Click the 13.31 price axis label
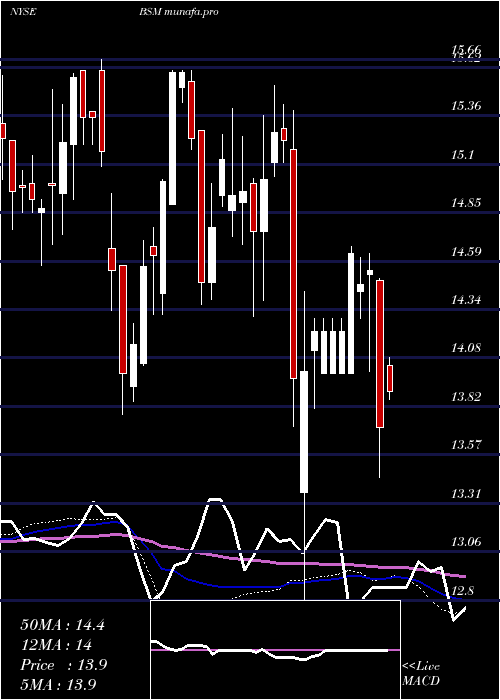This screenshot has height=700, width=500. pyautogui.click(x=466, y=494)
